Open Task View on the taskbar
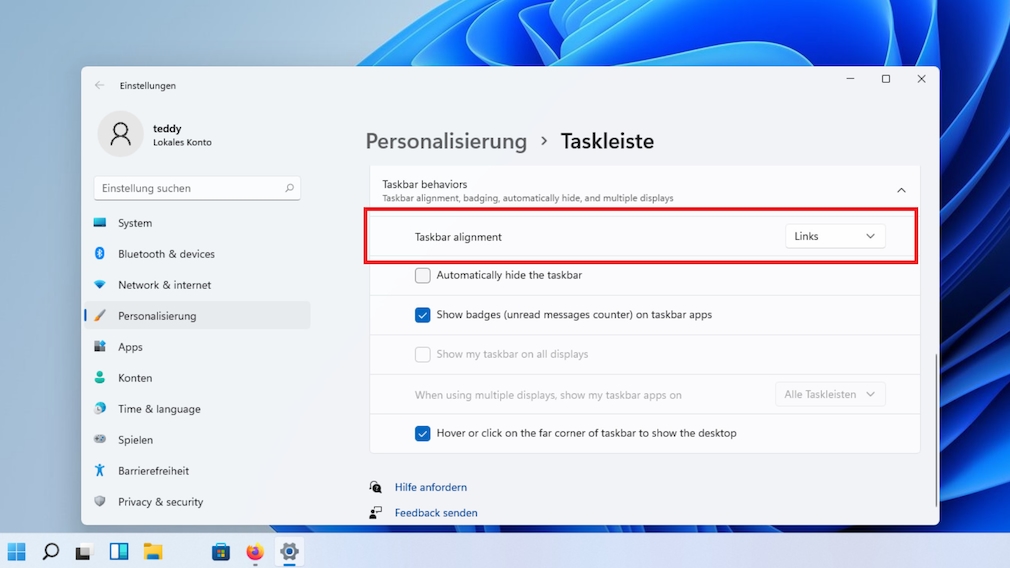1010x568 pixels. [x=84, y=552]
